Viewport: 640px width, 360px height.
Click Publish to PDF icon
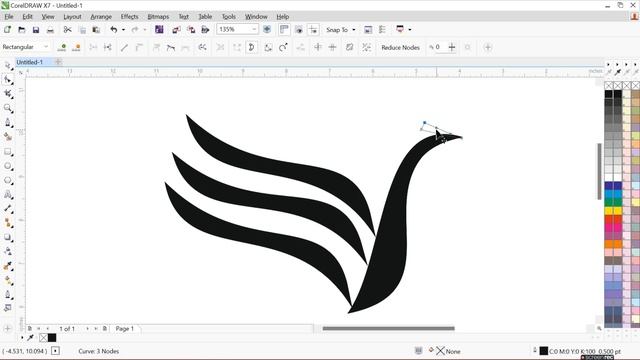coord(205,30)
